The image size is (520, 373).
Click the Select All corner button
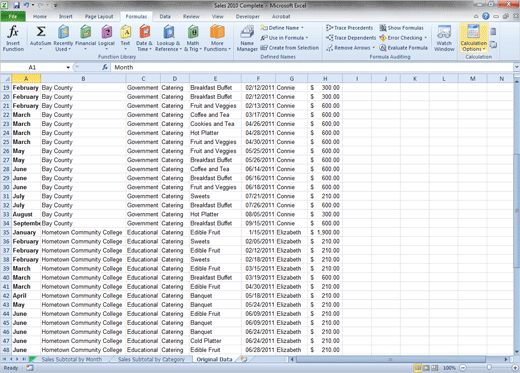pyautogui.click(x=6, y=79)
